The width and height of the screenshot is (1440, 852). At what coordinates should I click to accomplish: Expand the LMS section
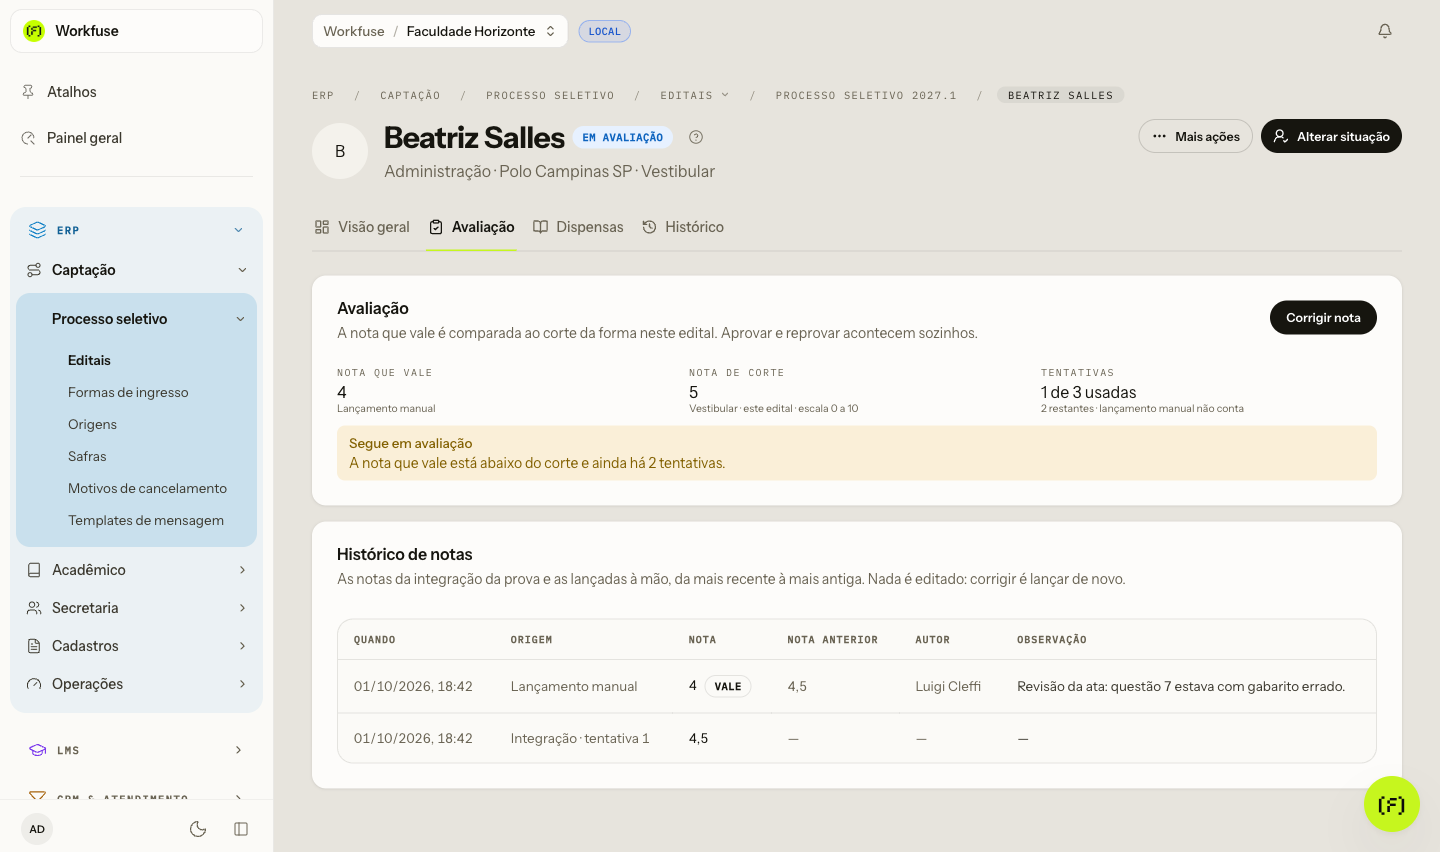pyautogui.click(x=137, y=750)
